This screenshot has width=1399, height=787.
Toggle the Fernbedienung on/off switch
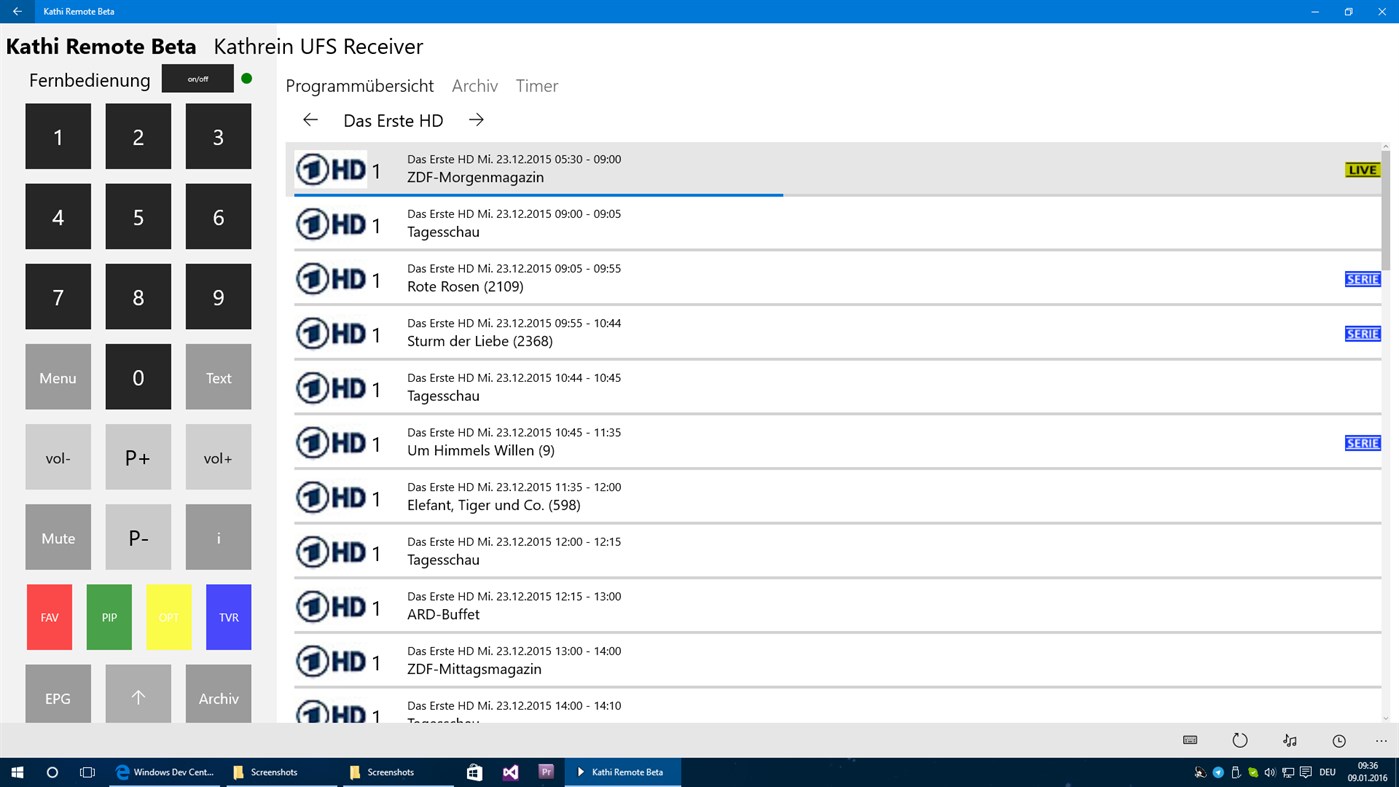pos(197,79)
